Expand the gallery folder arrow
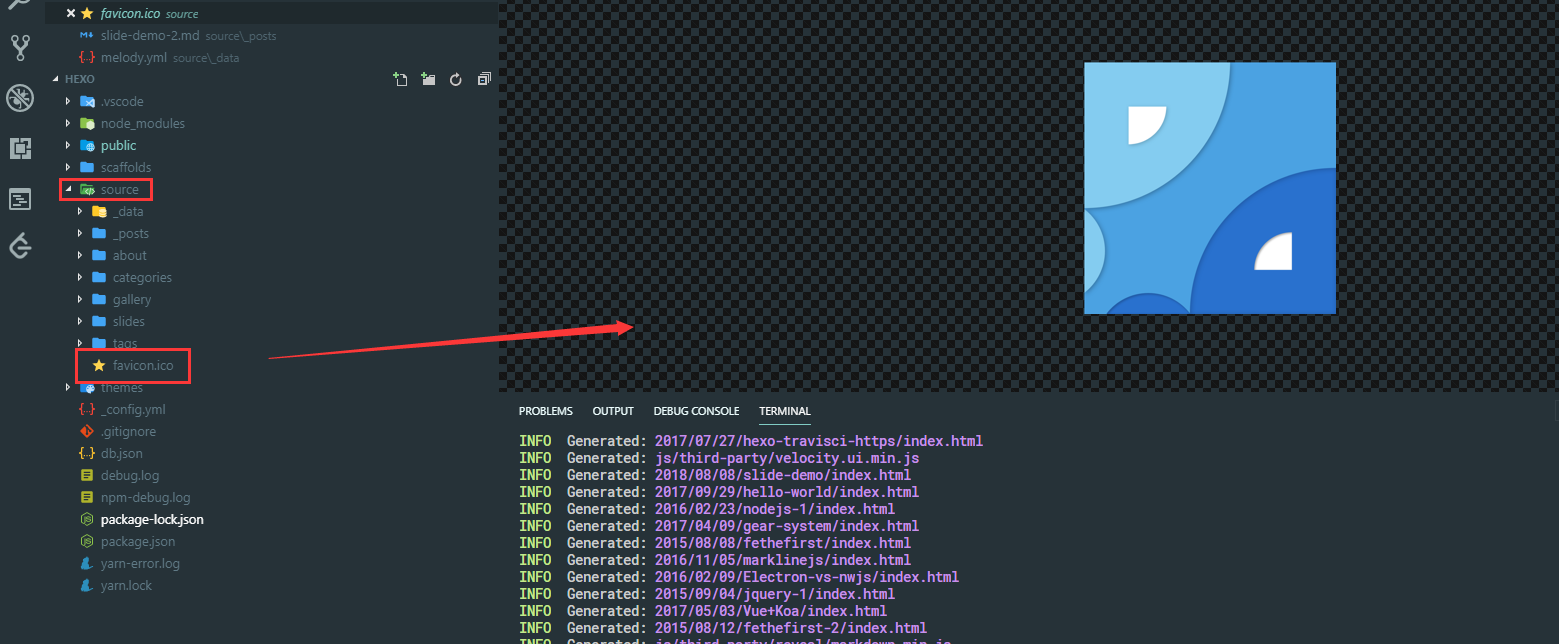 [80, 299]
